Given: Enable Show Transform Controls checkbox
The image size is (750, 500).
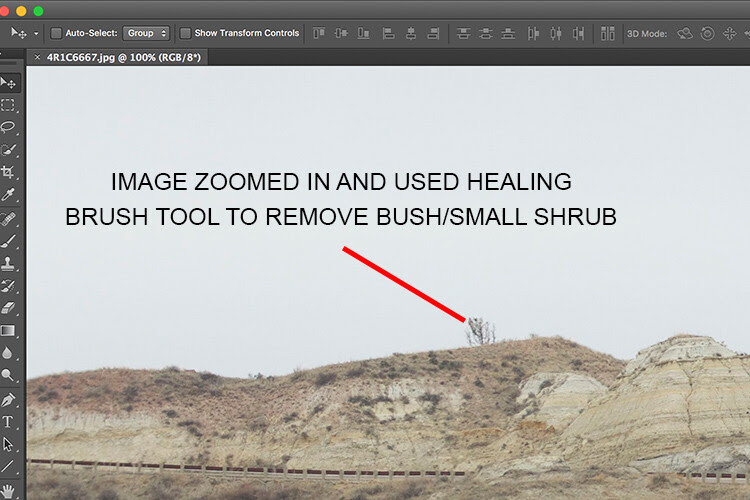Looking at the screenshot, I should [185, 33].
